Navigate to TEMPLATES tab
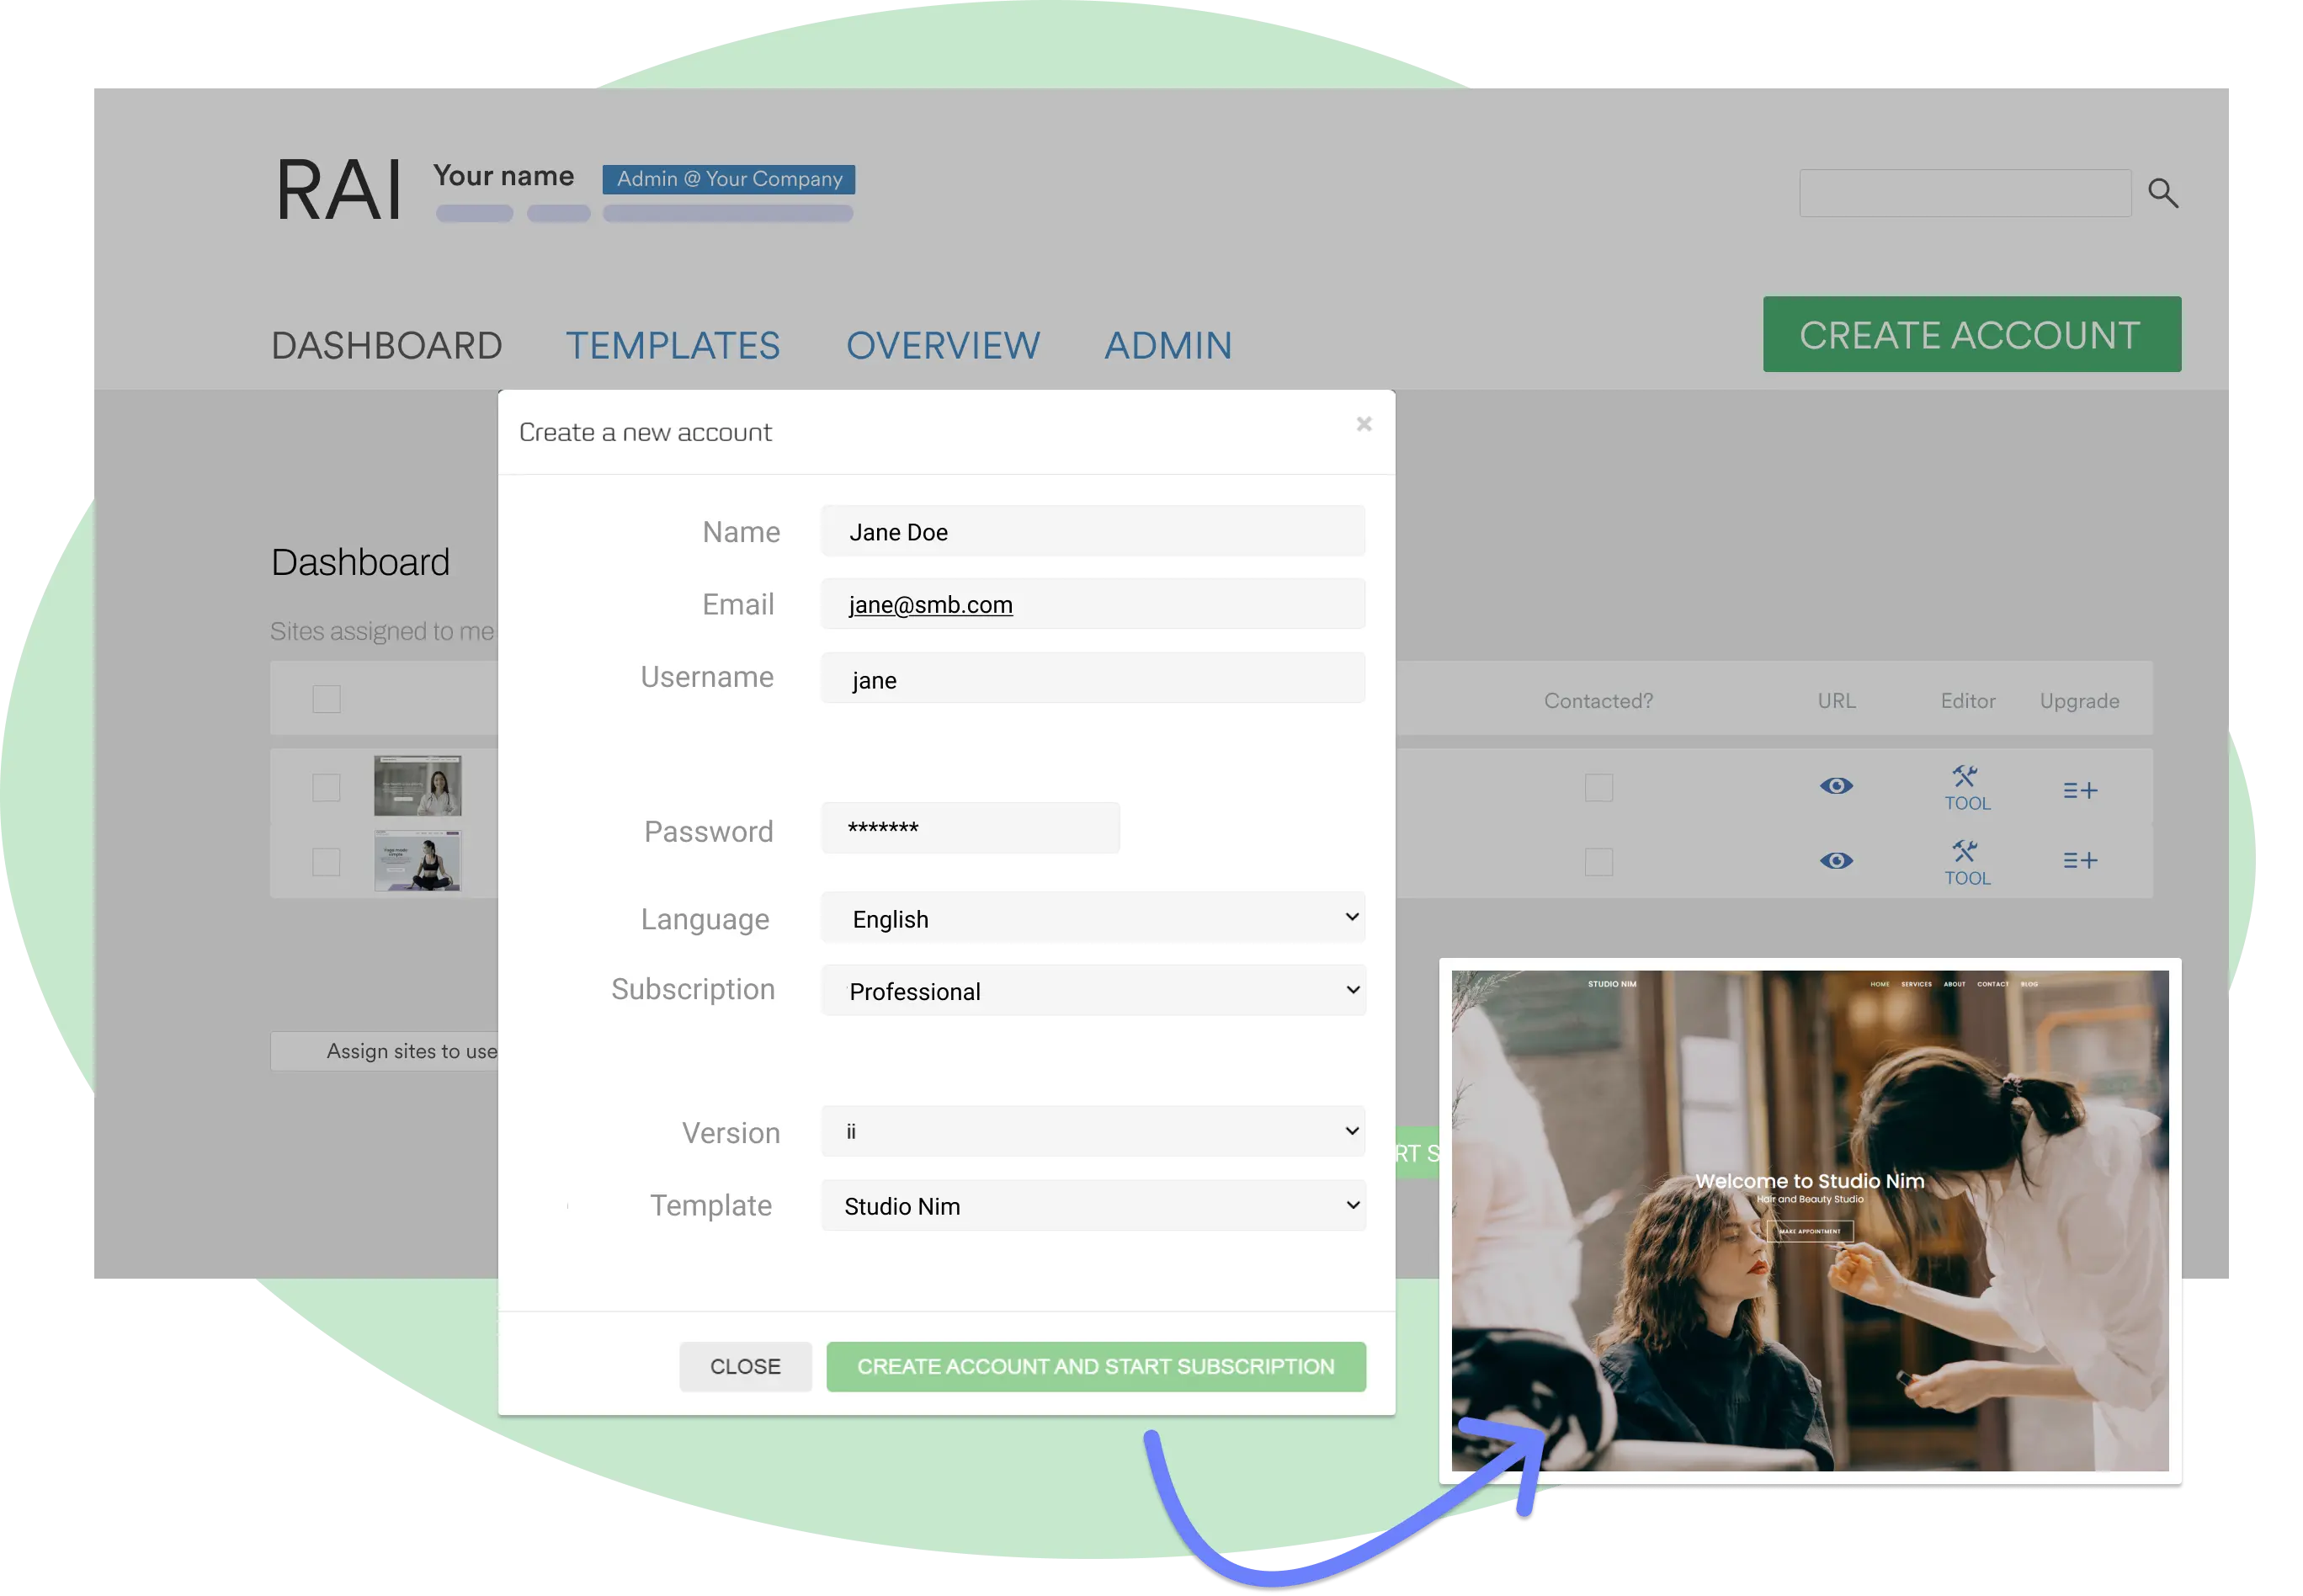2303x1596 pixels. pyautogui.click(x=672, y=343)
